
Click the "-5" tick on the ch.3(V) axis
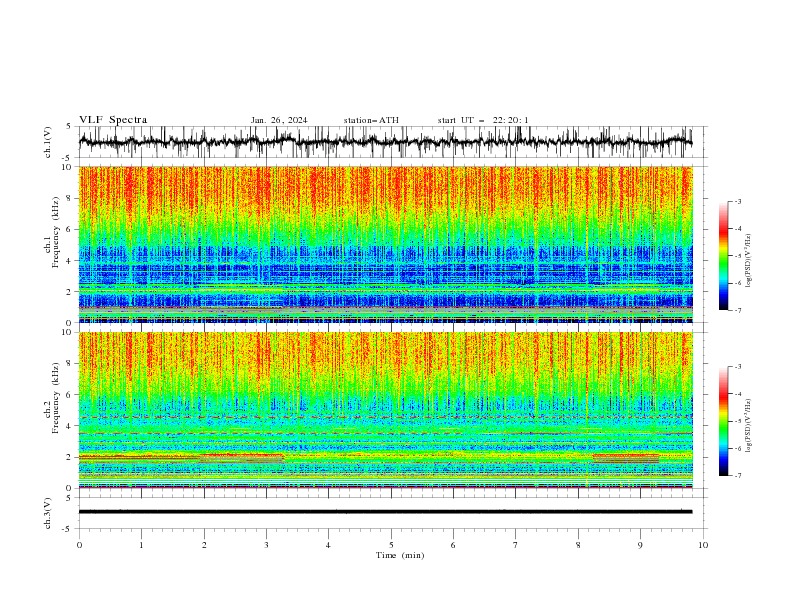click(68, 529)
